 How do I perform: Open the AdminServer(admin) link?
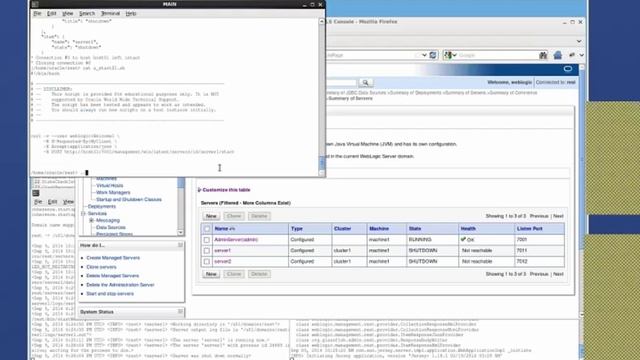[236, 240]
